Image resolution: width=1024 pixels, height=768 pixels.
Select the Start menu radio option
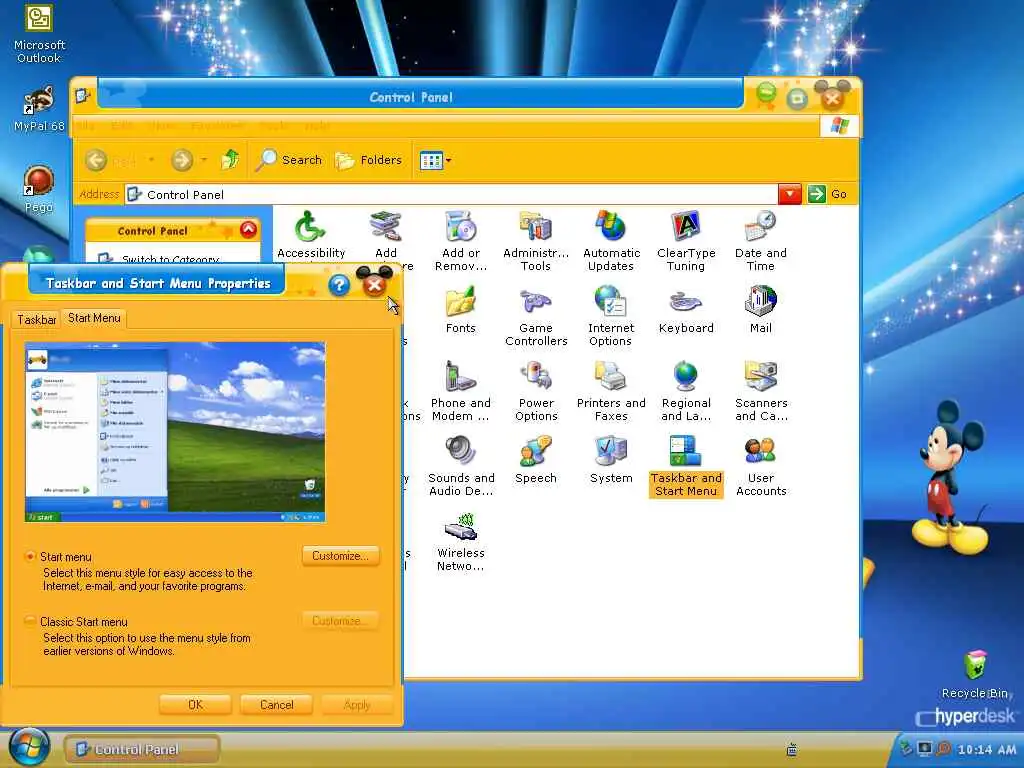(29, 556)
